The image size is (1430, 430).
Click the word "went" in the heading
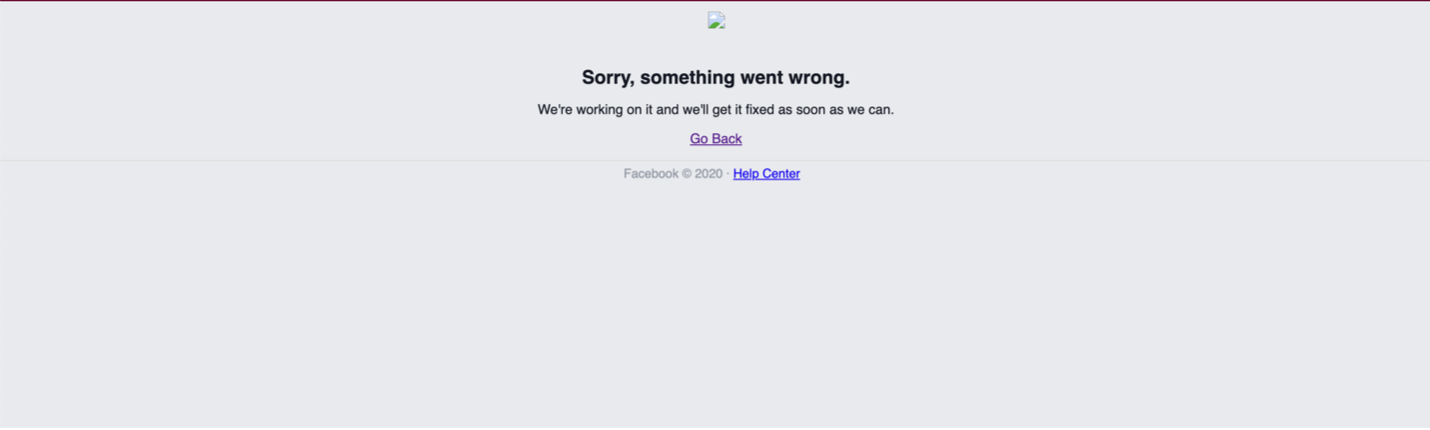point(762,78)
